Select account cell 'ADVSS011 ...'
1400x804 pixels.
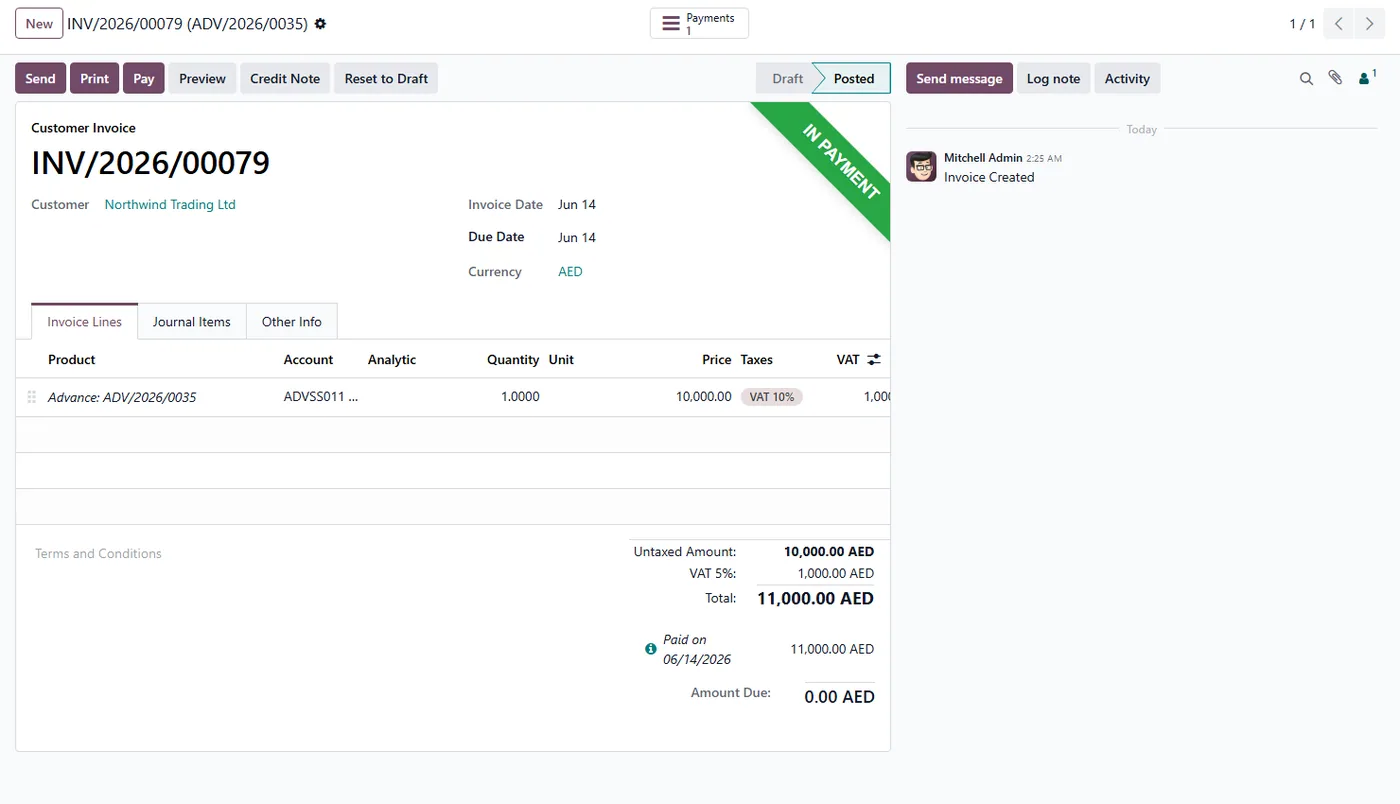tap(320, 397)
